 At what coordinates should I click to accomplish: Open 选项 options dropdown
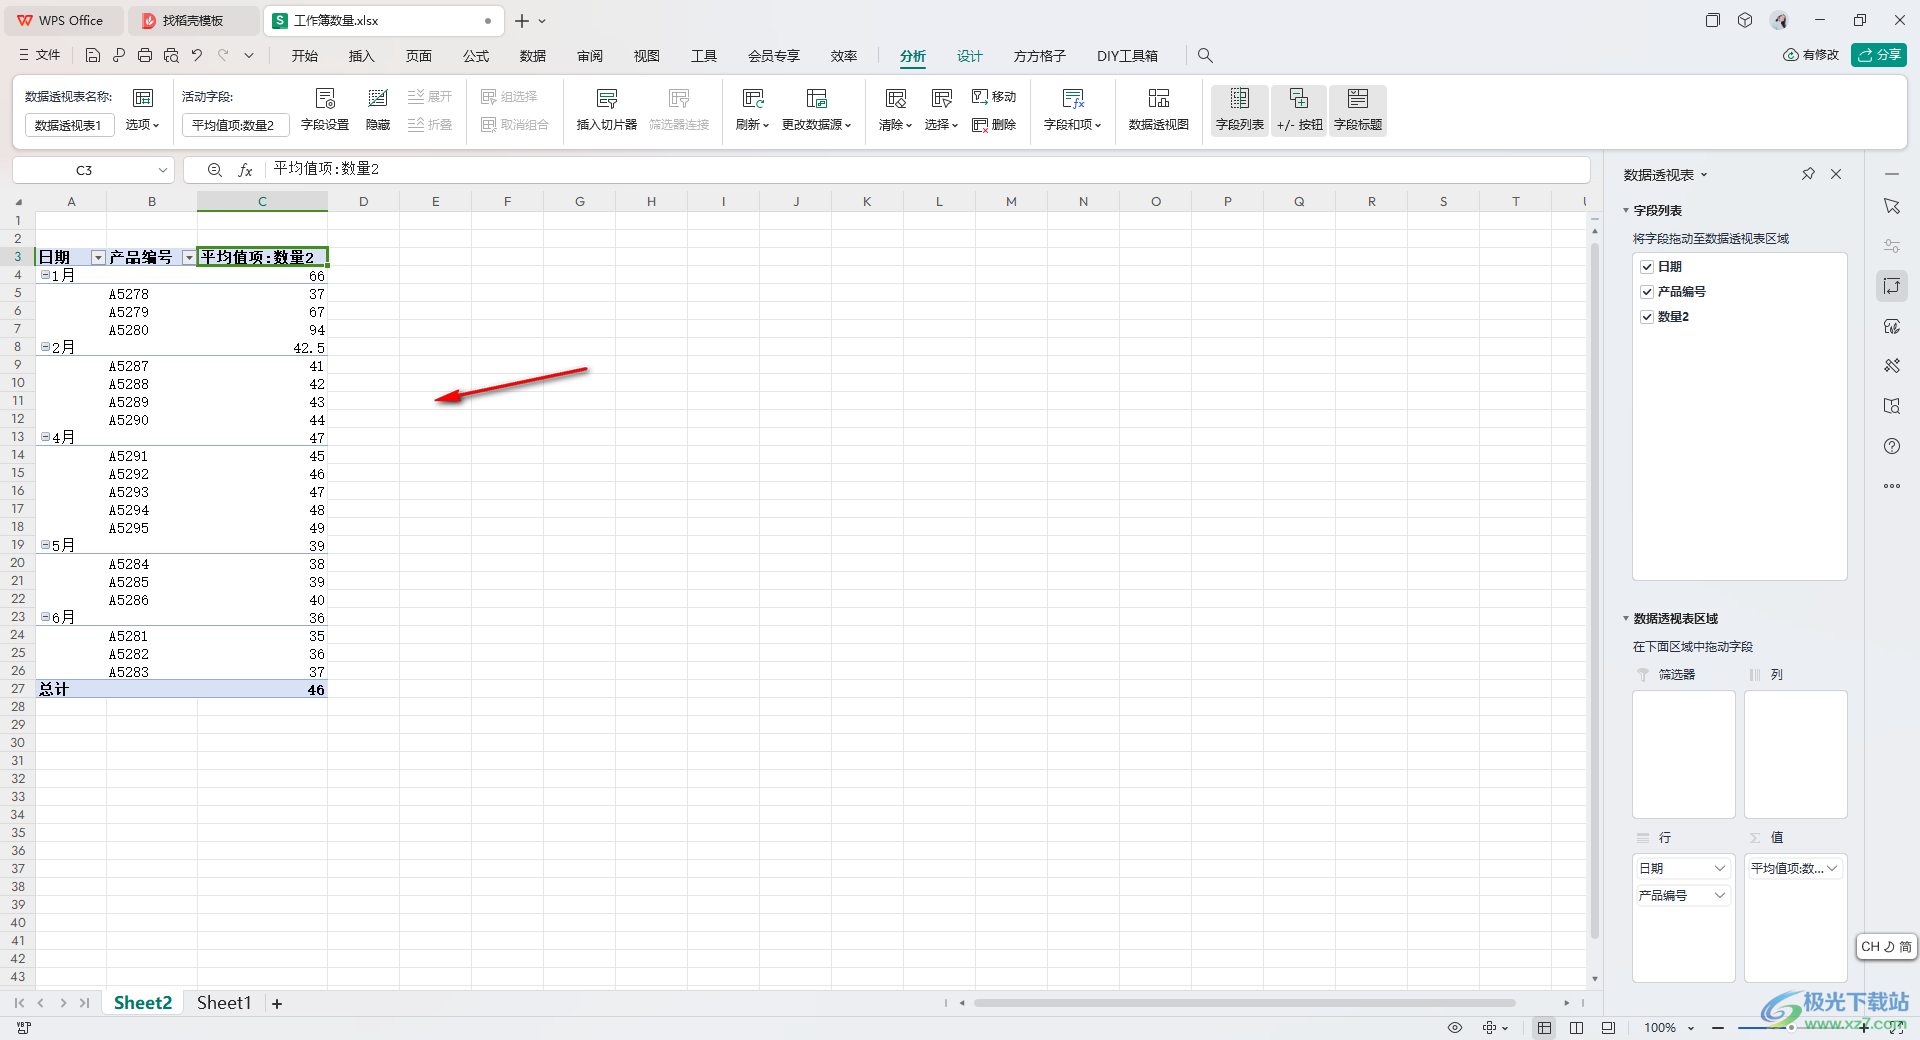click(142, 125)
